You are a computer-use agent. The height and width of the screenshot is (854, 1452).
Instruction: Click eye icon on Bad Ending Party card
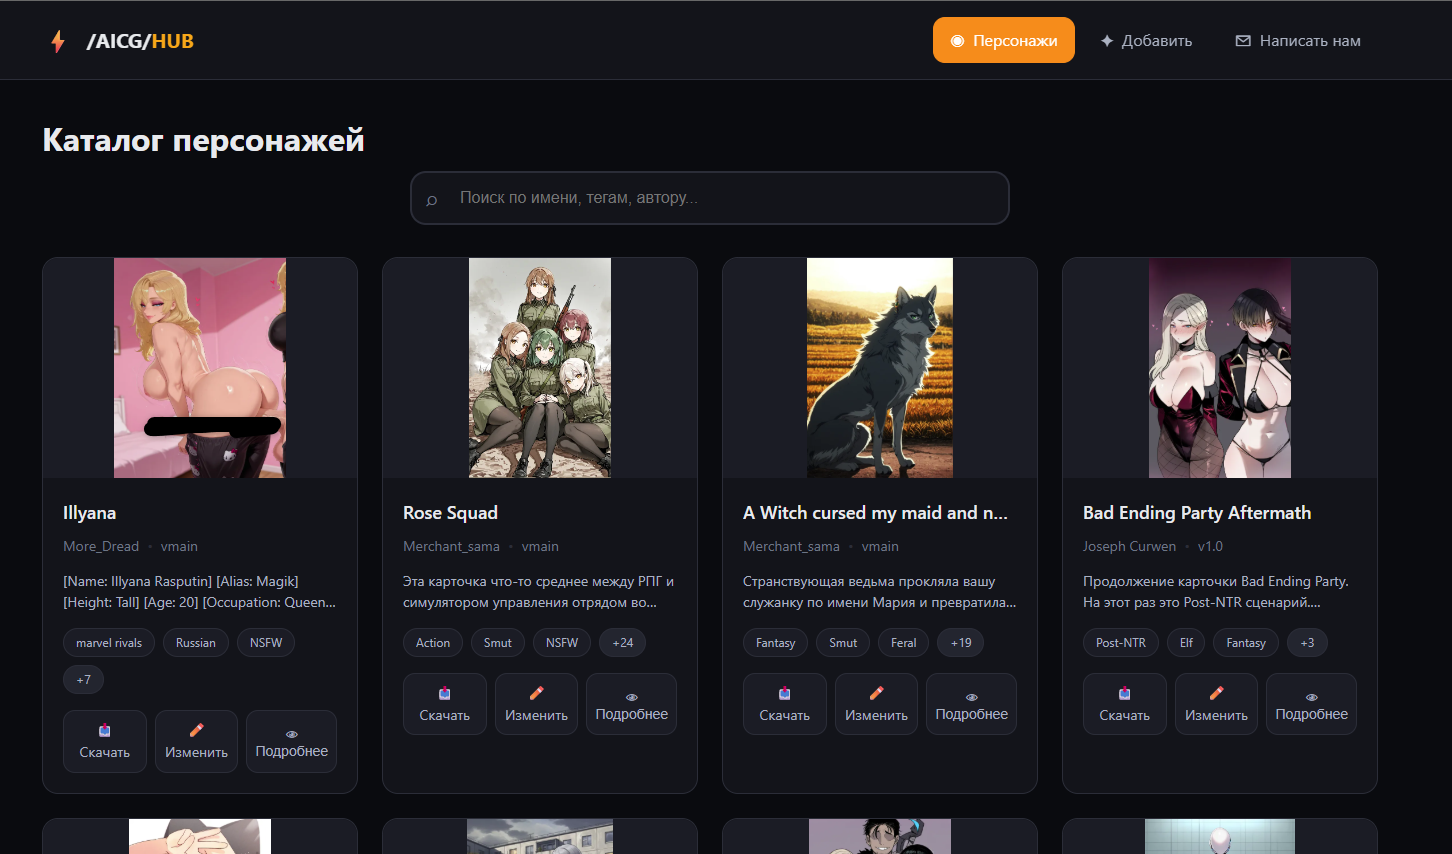coord(1311,698)
